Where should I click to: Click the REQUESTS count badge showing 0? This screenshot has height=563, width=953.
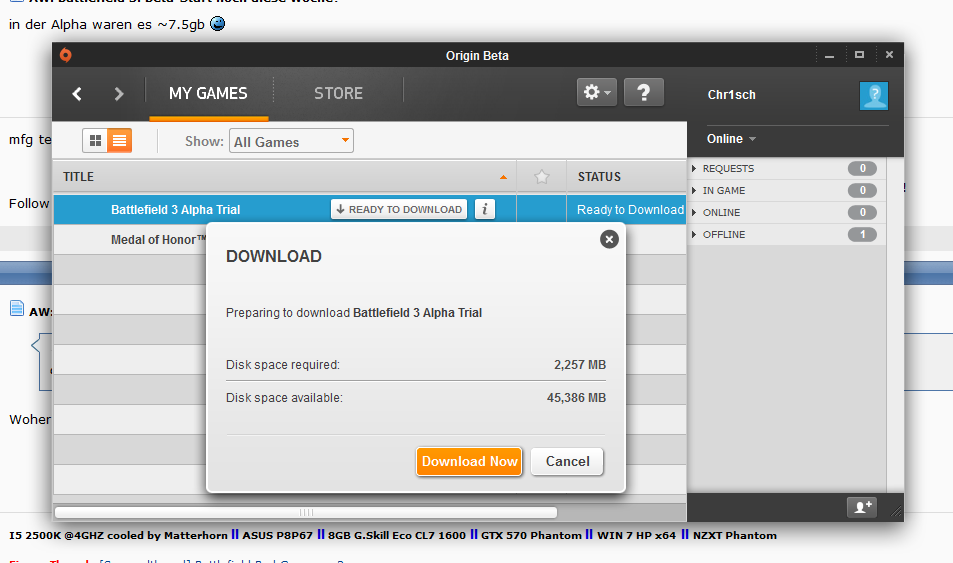[862, 168]
